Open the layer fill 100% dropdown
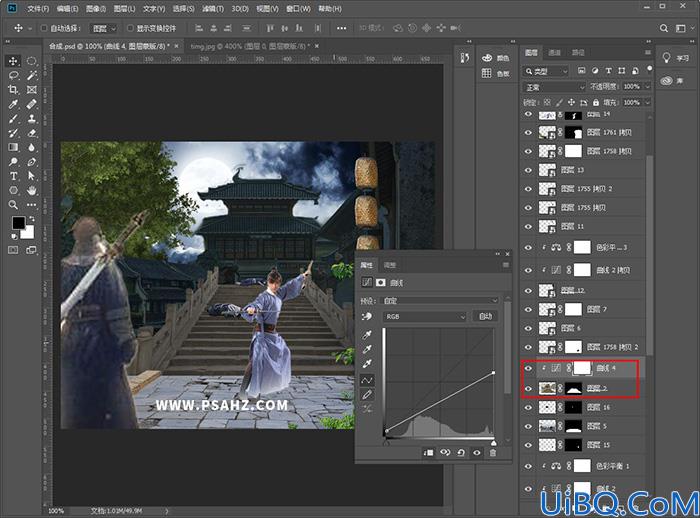 pos(648,103)
